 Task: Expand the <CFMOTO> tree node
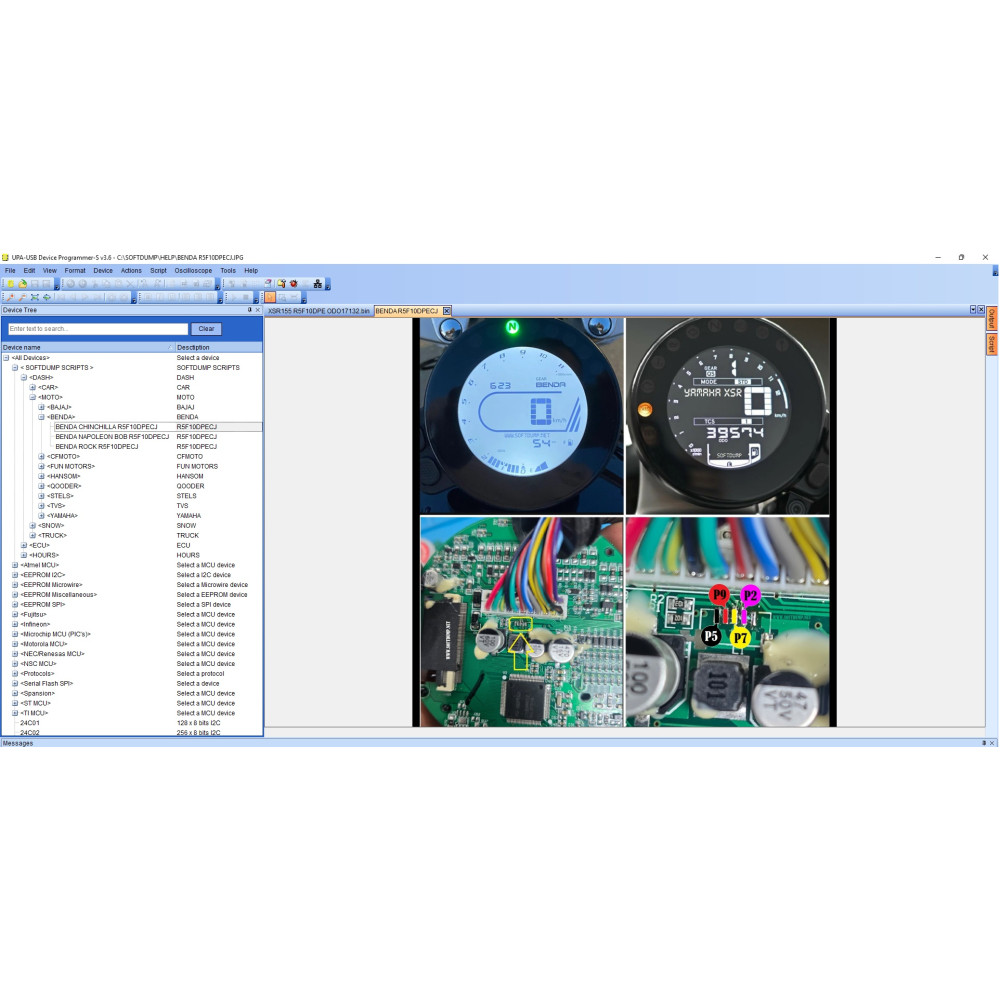pos(41,457)
